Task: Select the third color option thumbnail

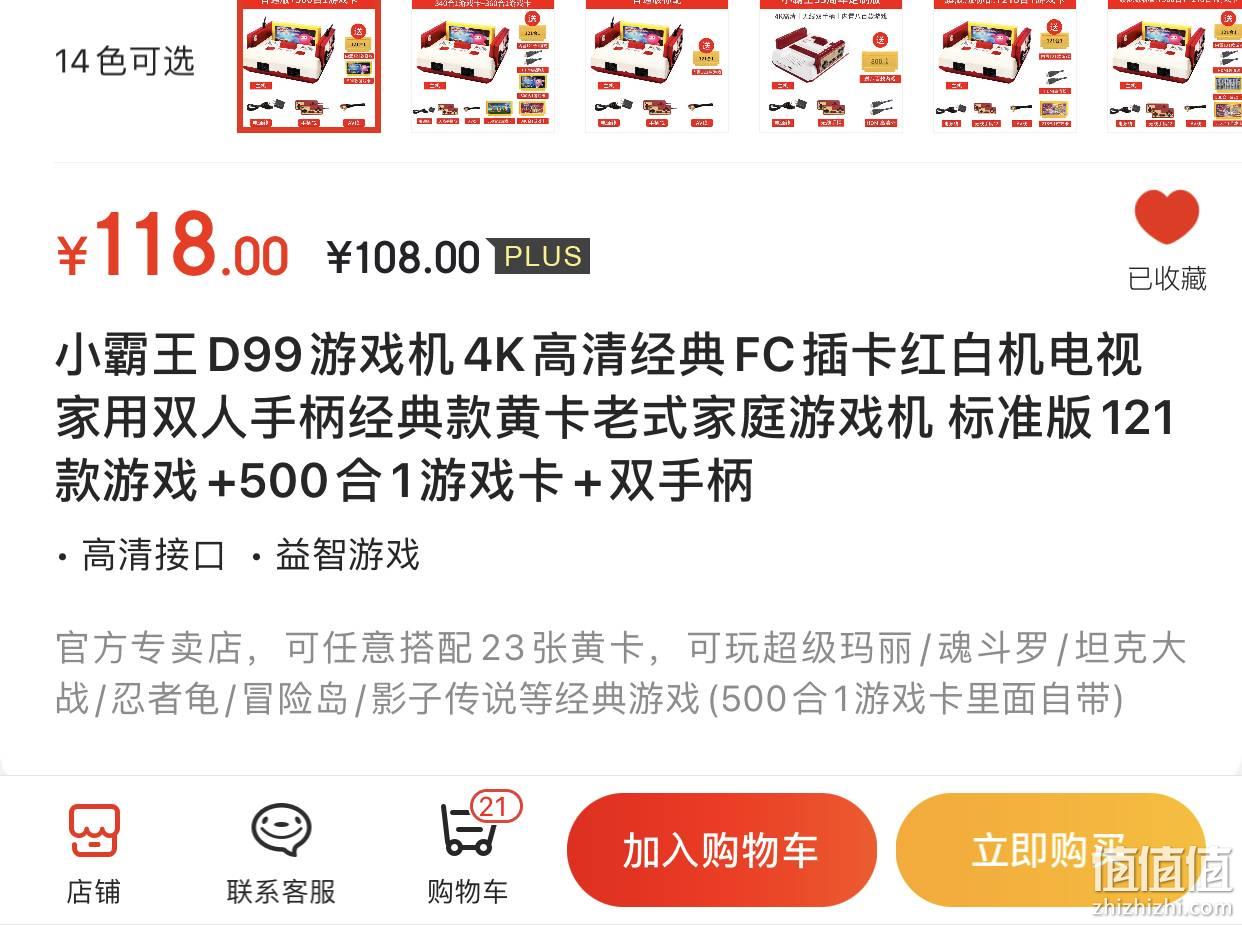Action: [657, 65]
